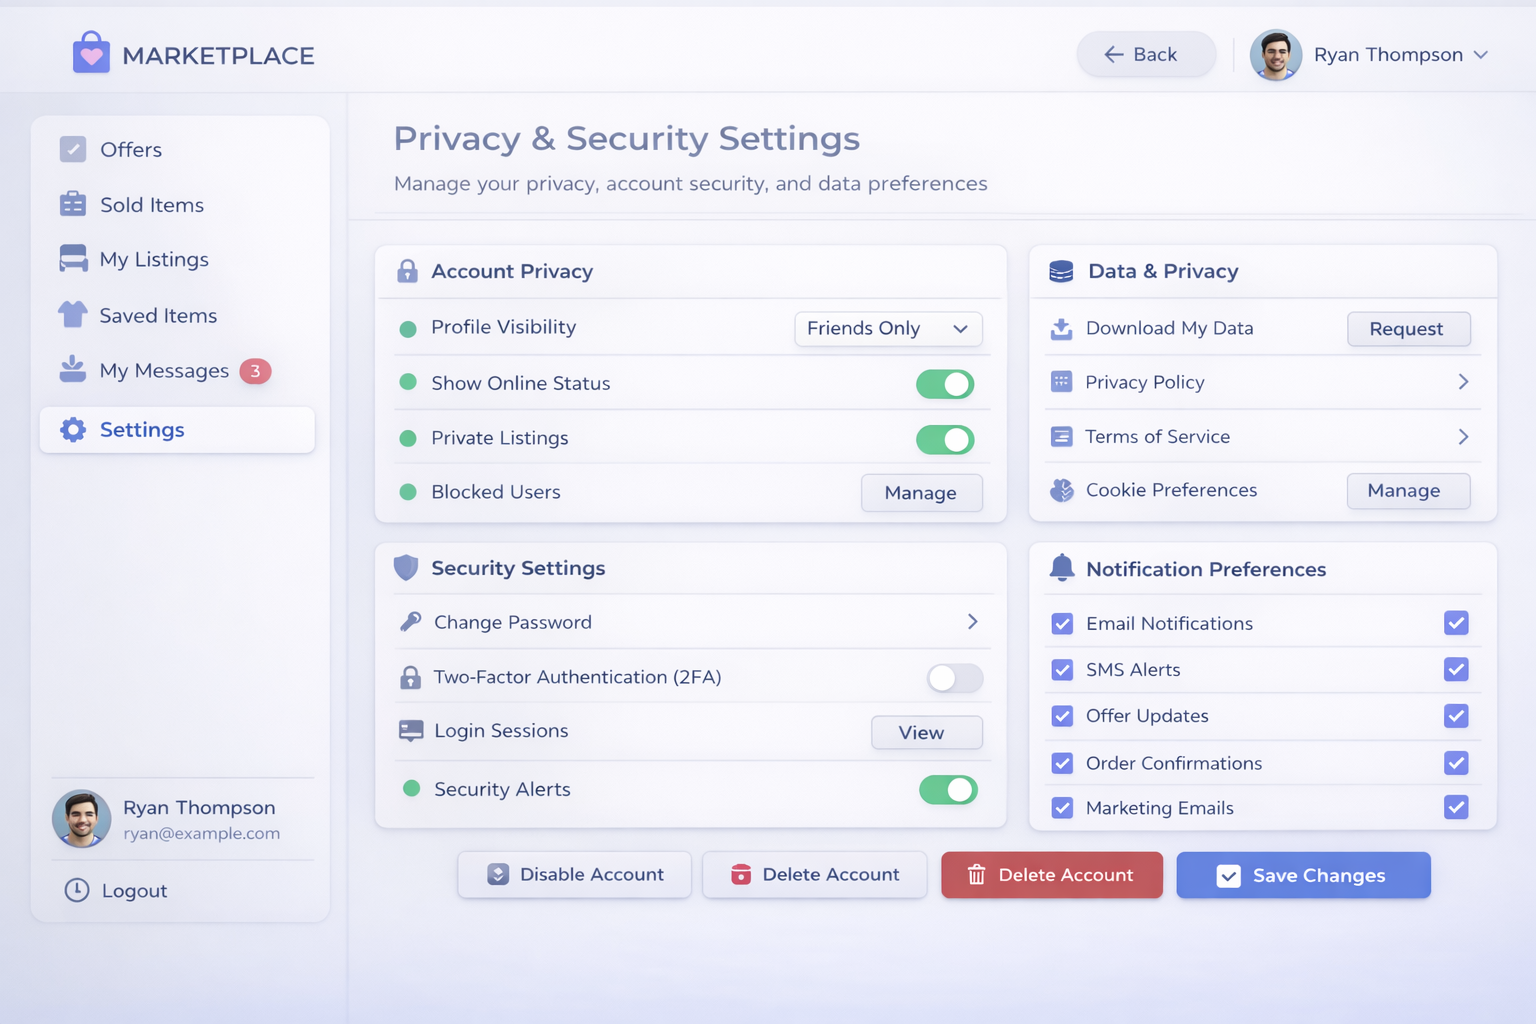Open My Messages in sidebar

pos(164,371)
